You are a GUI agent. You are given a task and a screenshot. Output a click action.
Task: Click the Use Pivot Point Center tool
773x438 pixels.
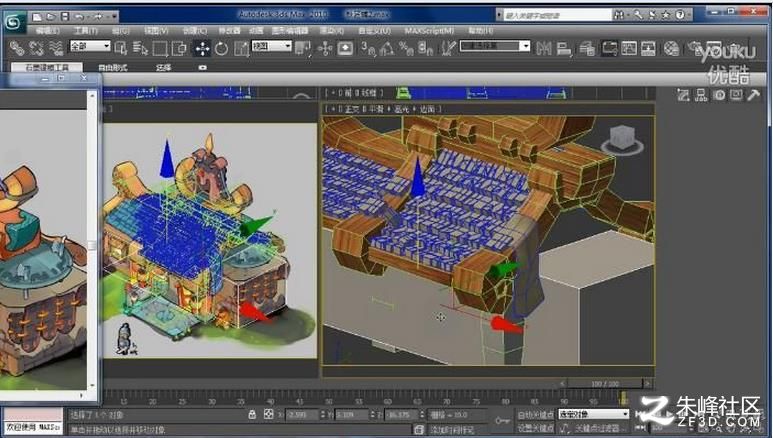point(303,48)
